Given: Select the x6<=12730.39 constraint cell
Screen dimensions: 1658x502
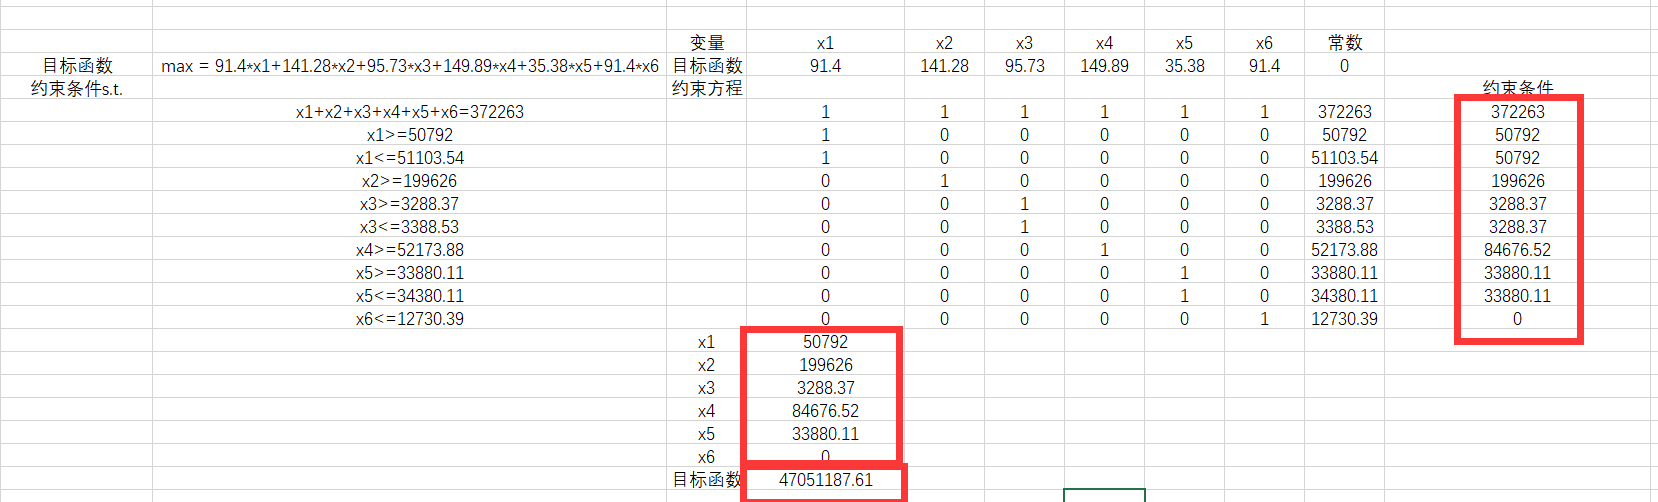Looking at the screenshot, I should 410,319.
